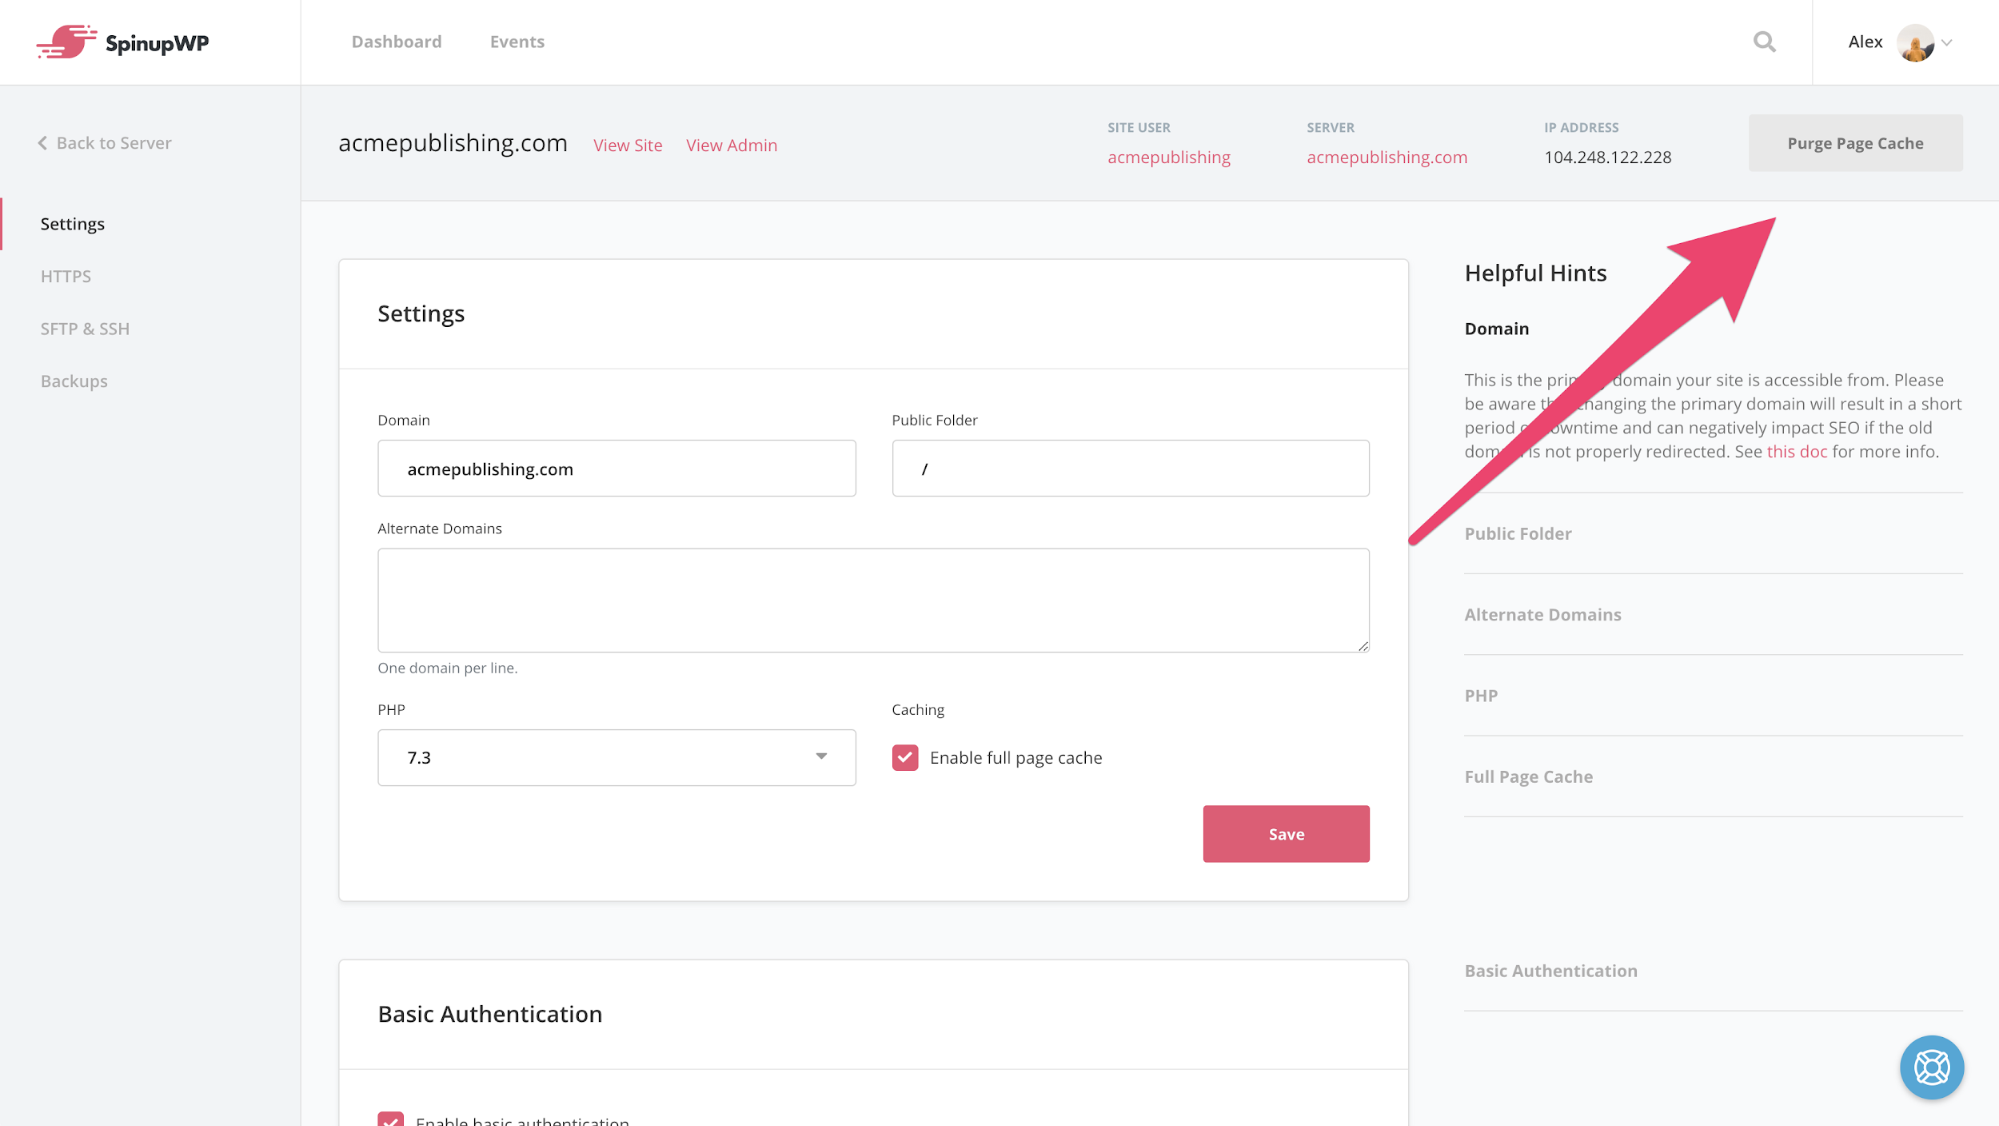The image size is (1999, 1126).
Task: Open the Backups settings section
Action: (x=74, y=380)
